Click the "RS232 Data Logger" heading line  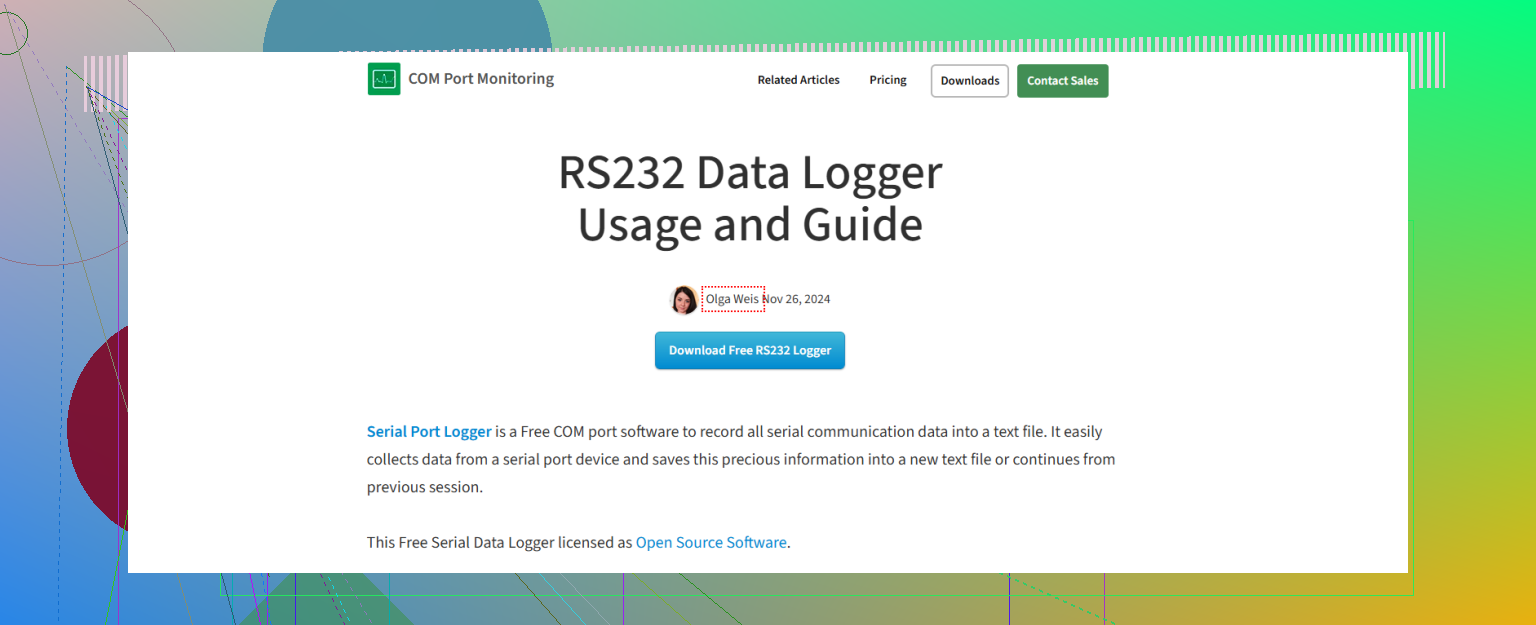click(750, 173)
